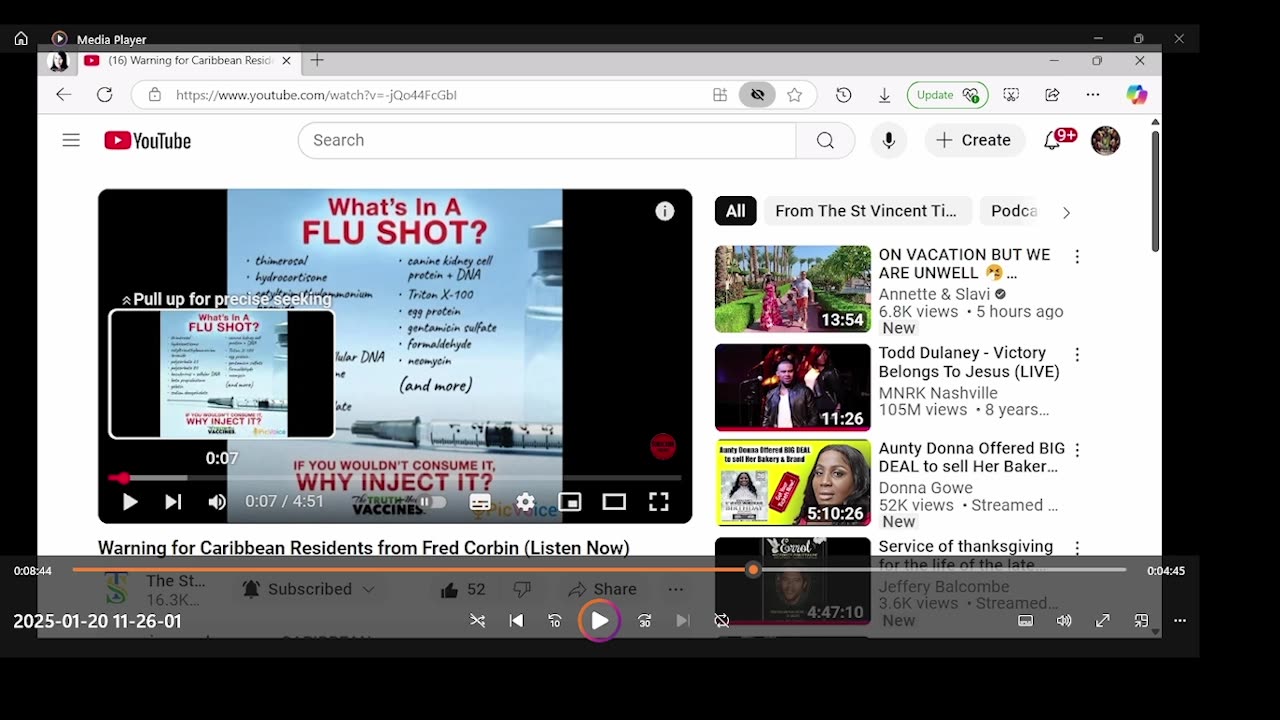Screen dimensions: 1280x720
Task: Adjust Media Player volume speaker icon
Action: (1064, 621)
